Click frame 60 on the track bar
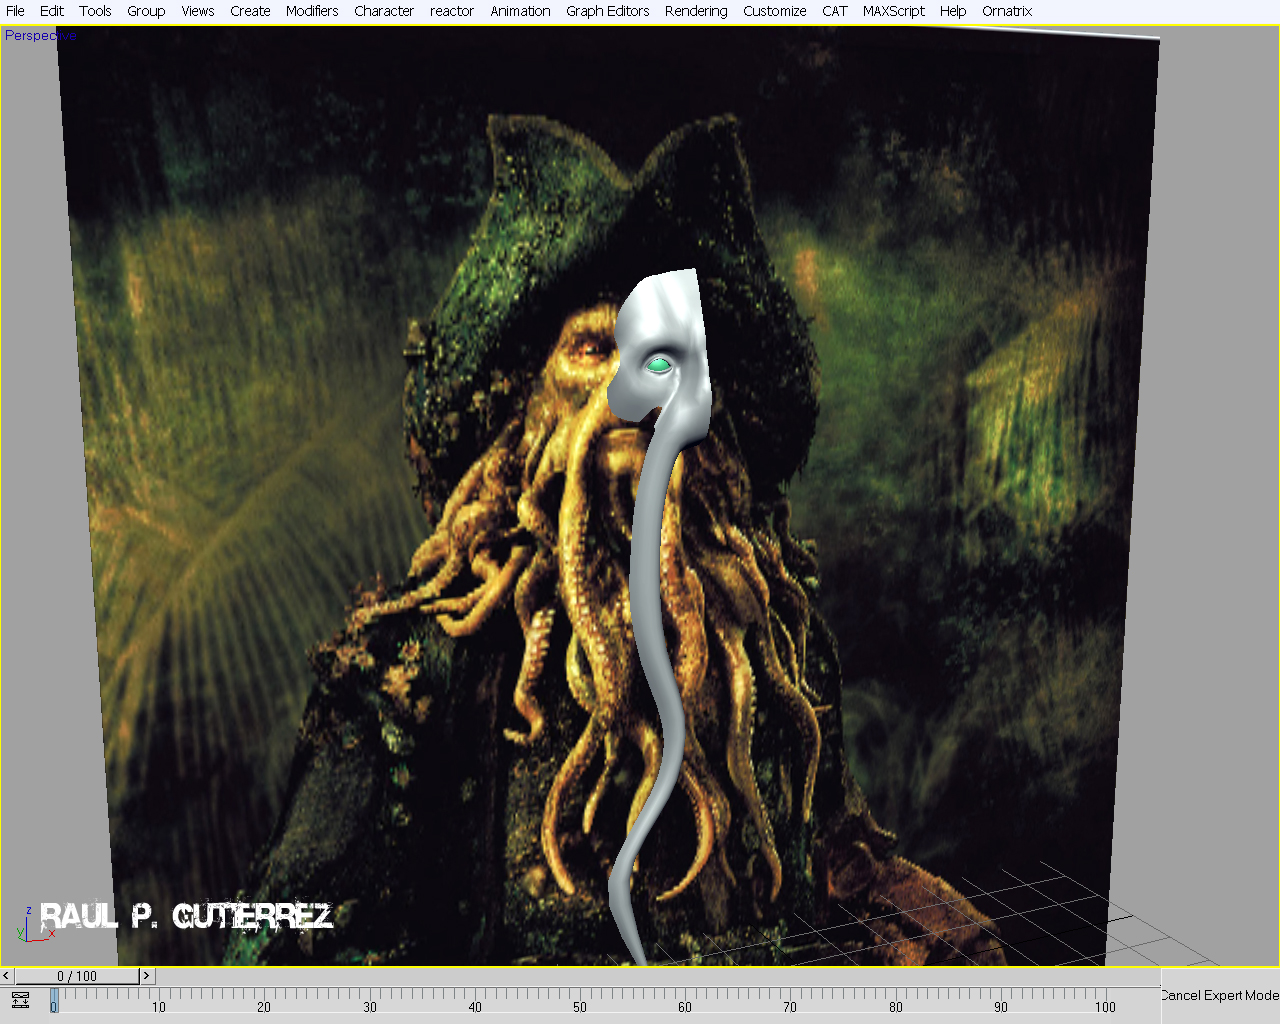 685,1006
